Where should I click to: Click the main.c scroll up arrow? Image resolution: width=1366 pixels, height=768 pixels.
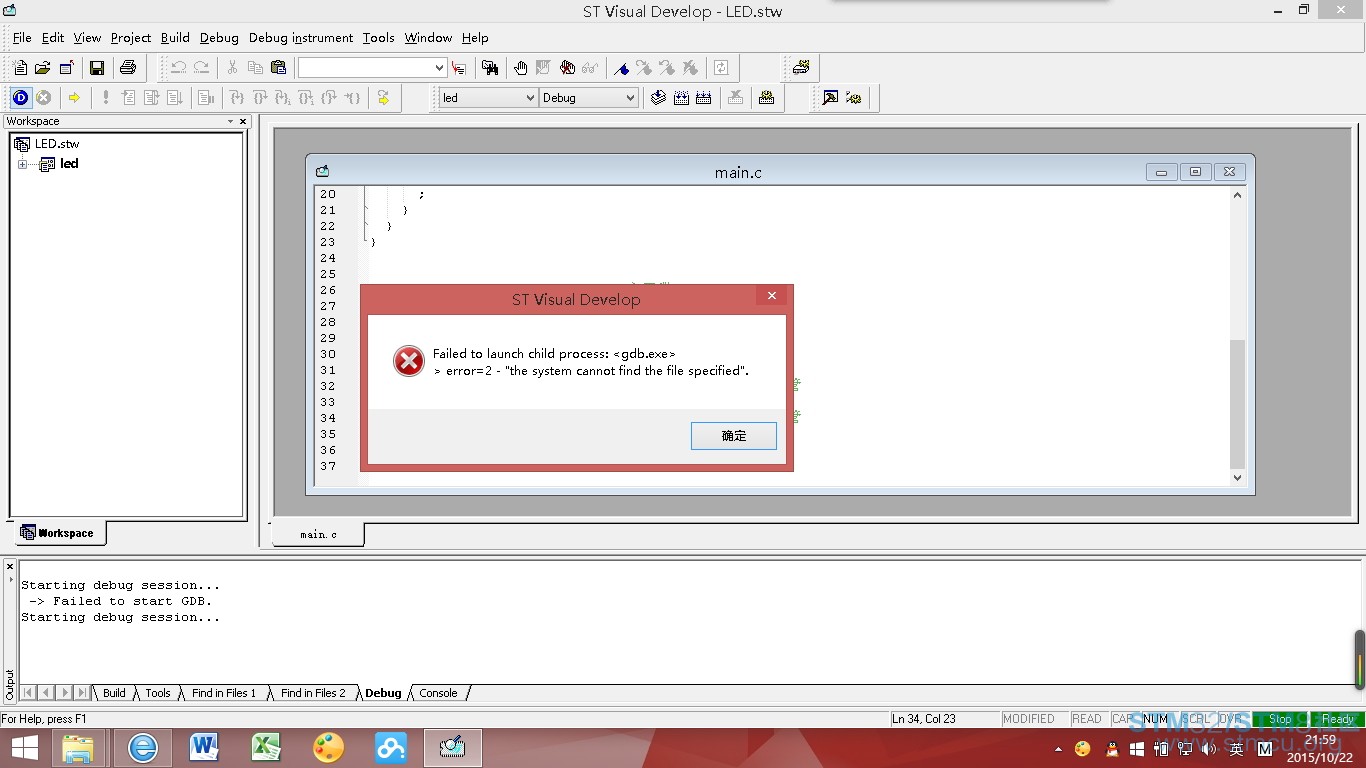click(1237, 195)
